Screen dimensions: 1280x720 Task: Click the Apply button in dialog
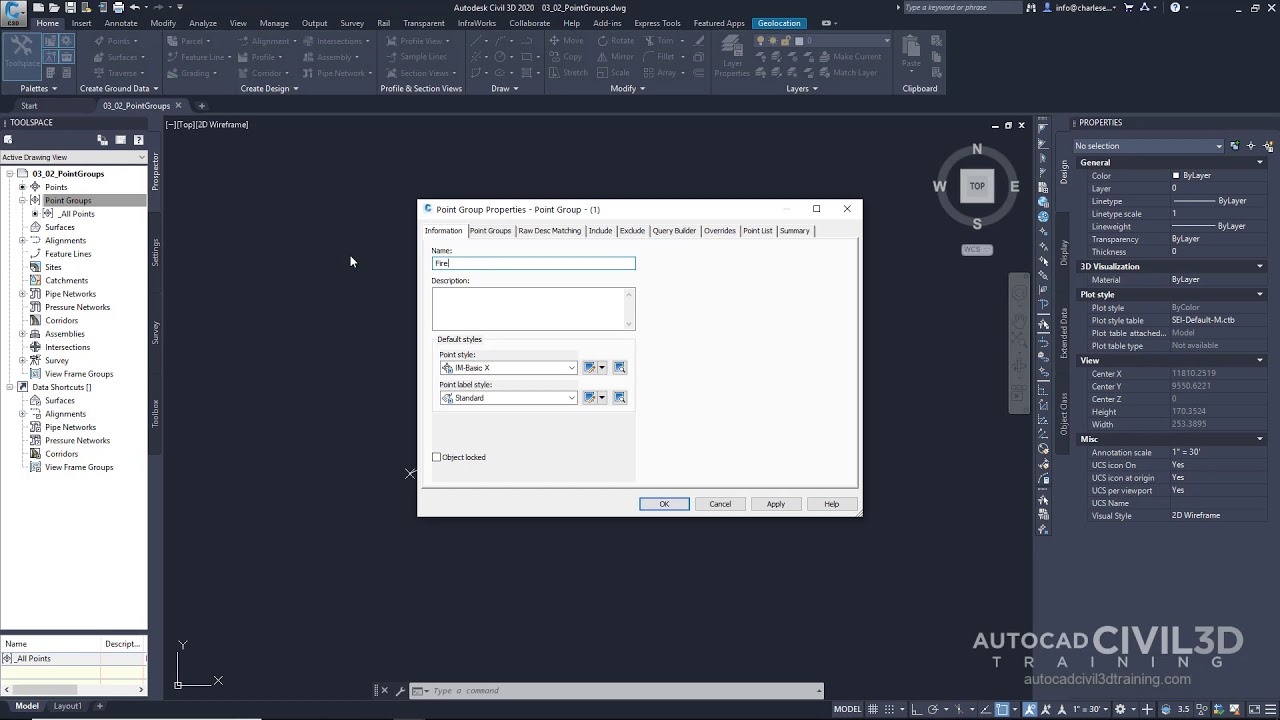click(x=776, y=504)
